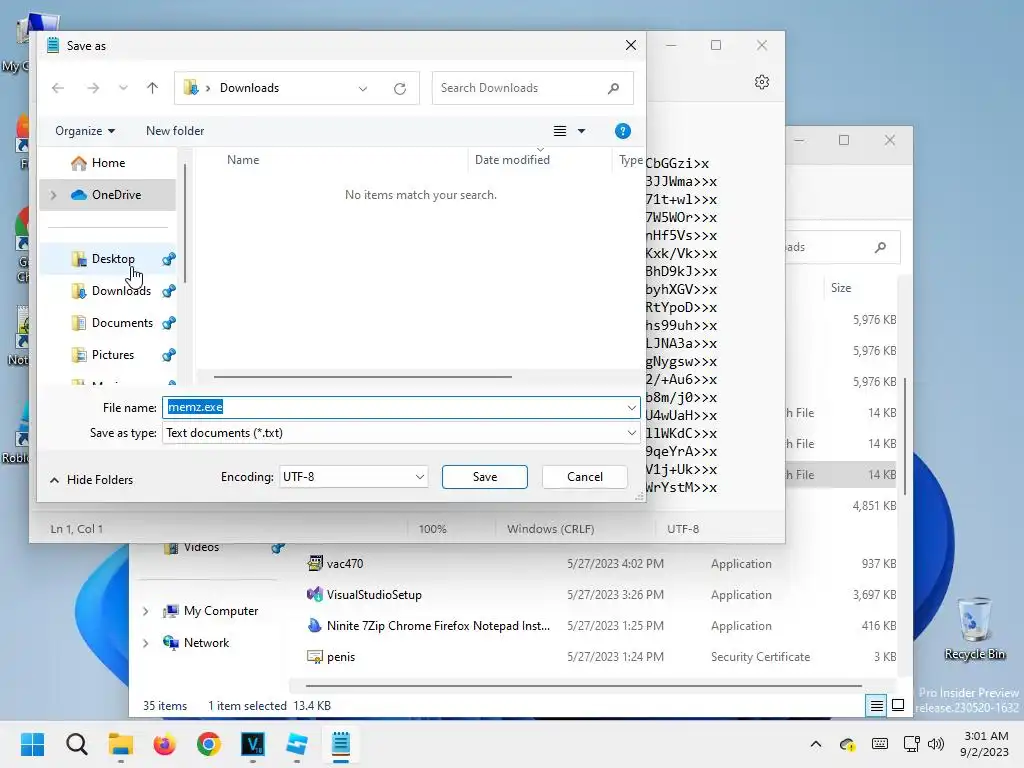Expand the OneDrive tree node

coord(54,195)
